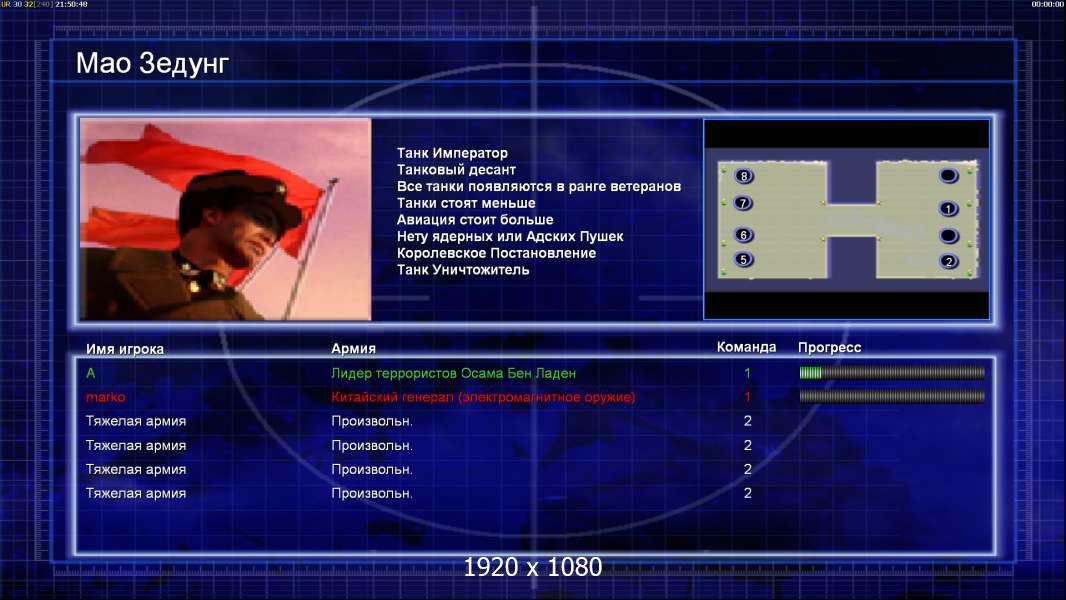Click the H-shaped map preview terrain
The width and height of the screenshot is (1066, 600).
pos(846,219)
